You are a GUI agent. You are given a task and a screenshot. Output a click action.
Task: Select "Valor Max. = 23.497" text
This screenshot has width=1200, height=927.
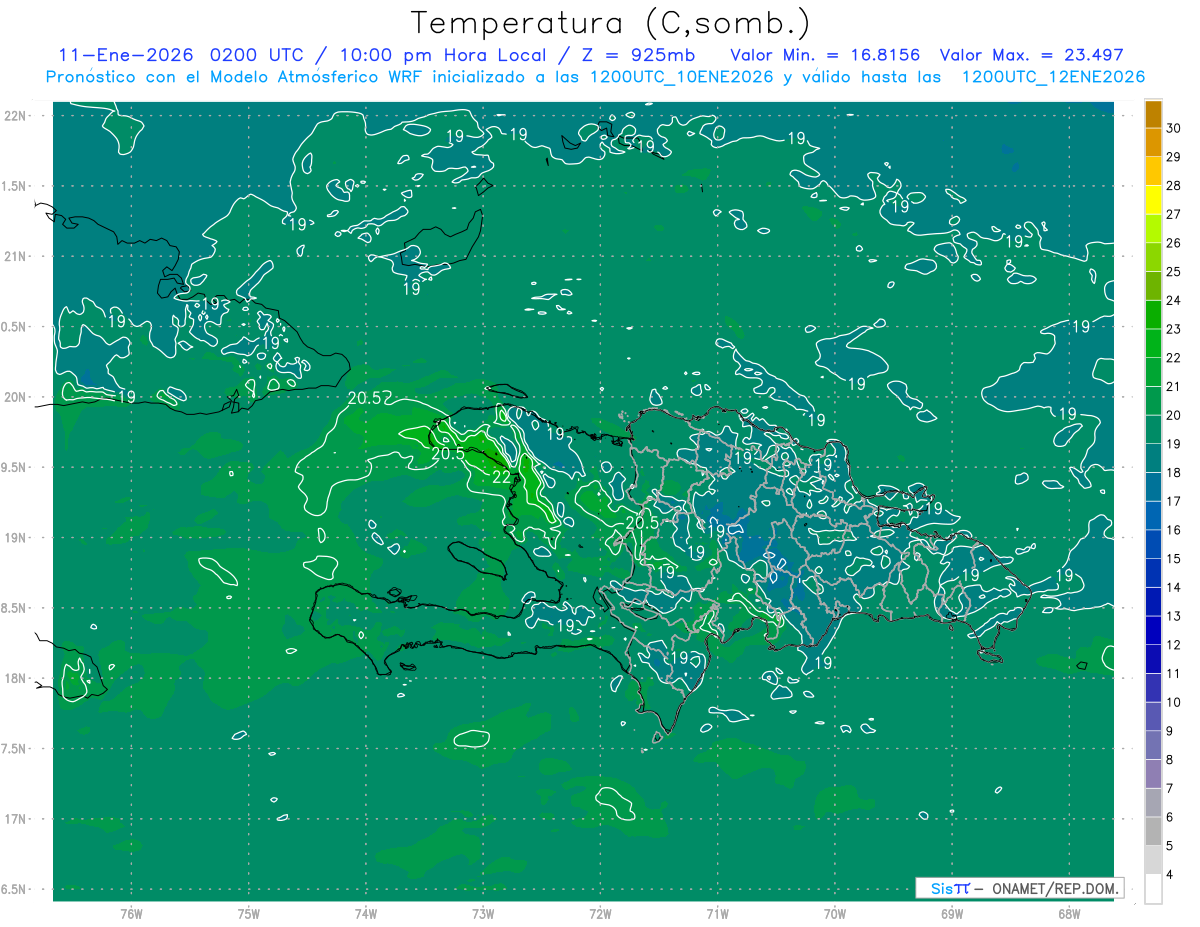point(1032,55)
